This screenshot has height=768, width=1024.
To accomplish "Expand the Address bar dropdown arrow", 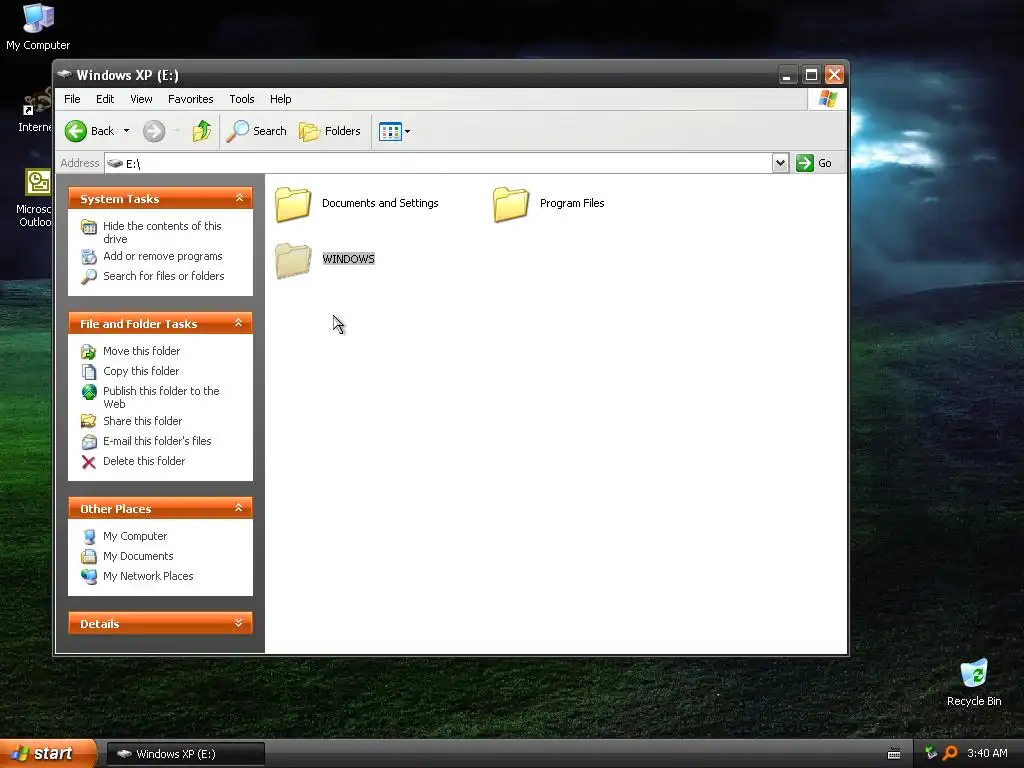I will pos(780,163).
